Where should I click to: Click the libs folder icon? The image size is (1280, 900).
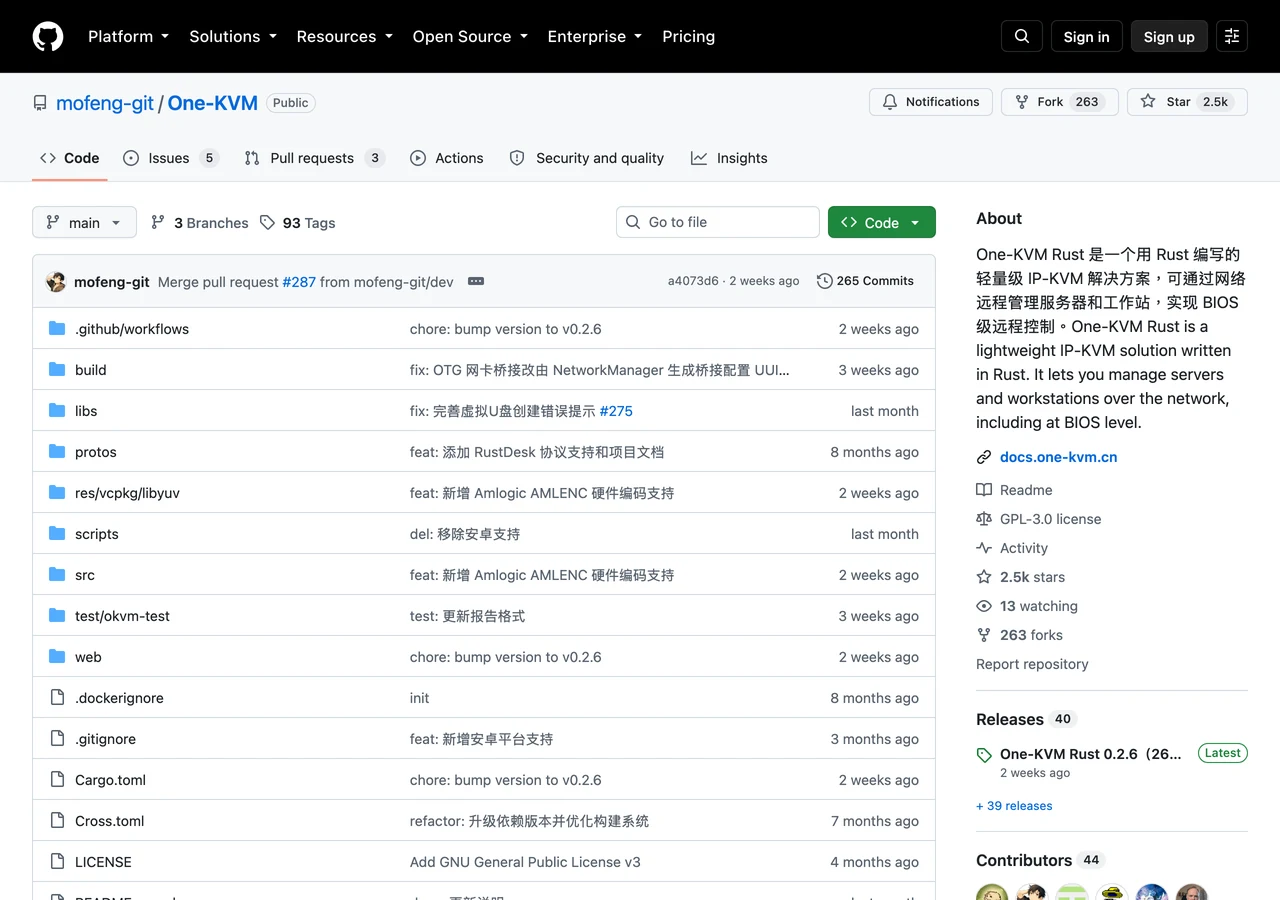pyautogui.click(x=57, y=410)
